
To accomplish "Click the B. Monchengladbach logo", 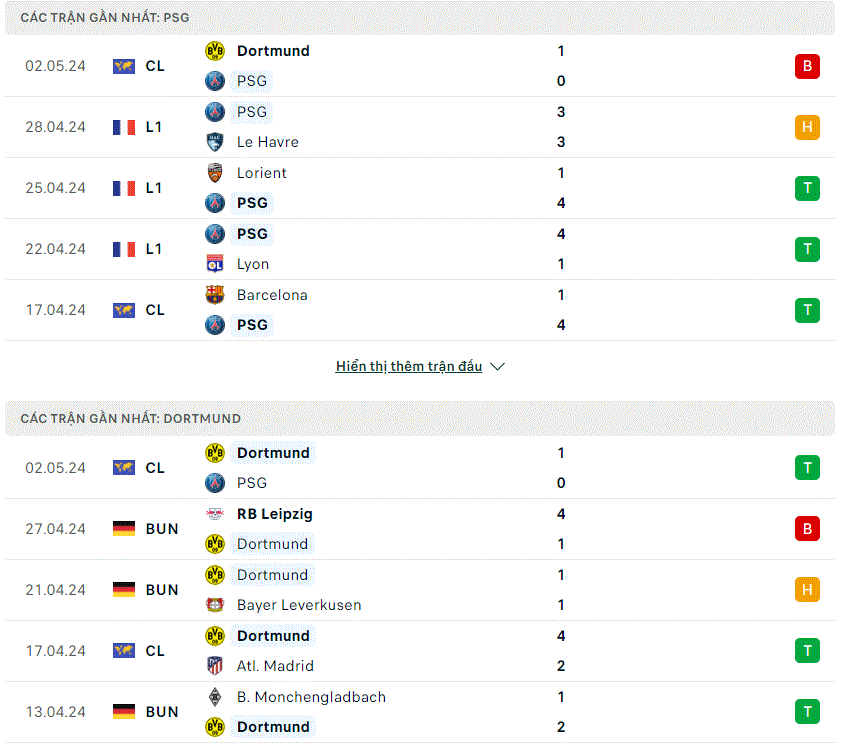I will coord(215,697).
